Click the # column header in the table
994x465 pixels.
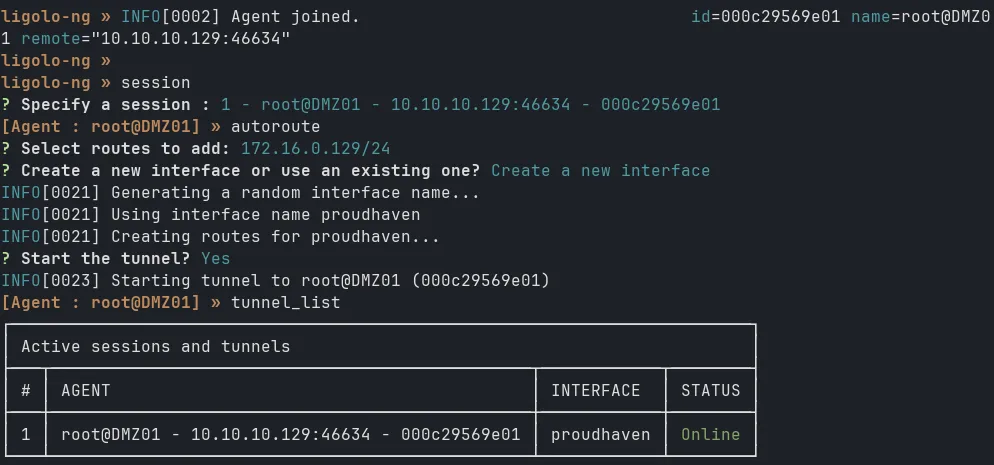coord(26,390)
